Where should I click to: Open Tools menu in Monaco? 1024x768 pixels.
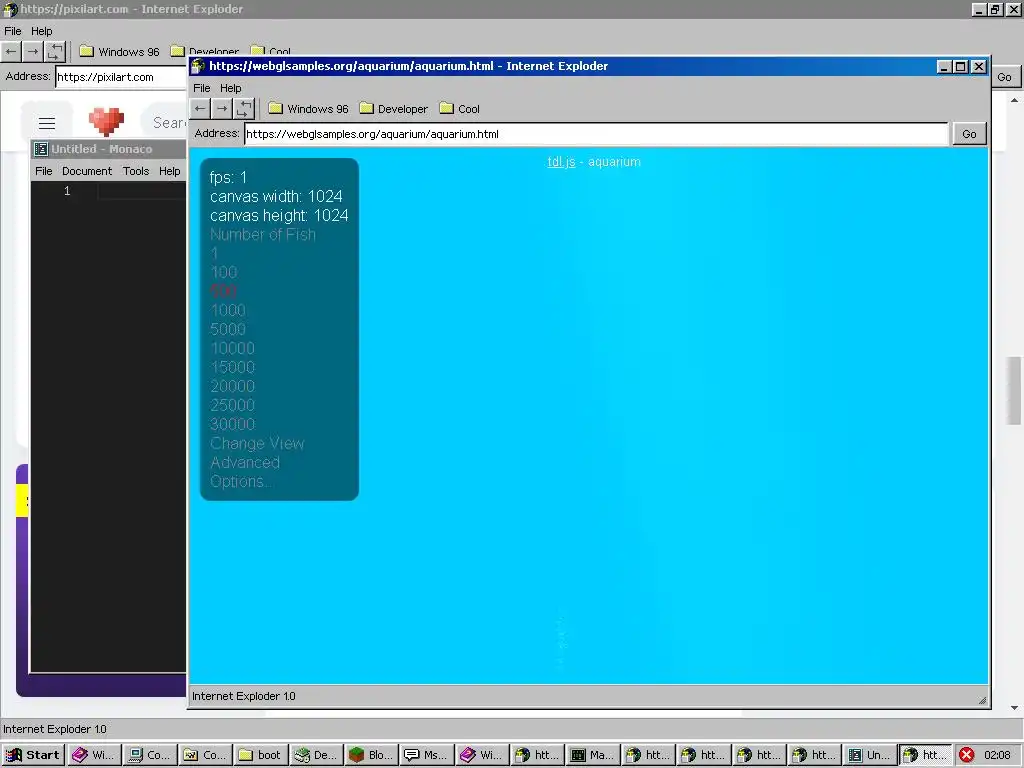point(136,171)
